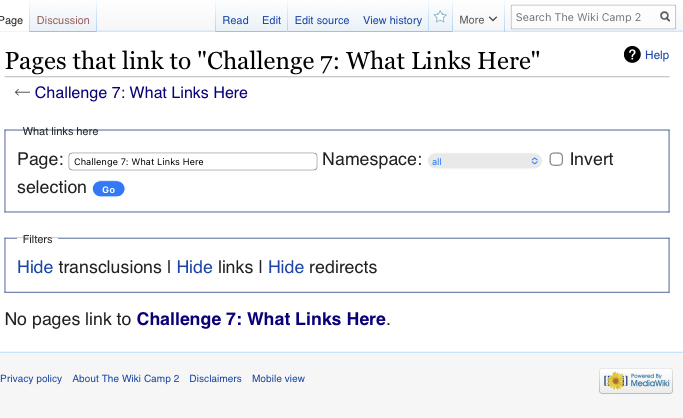Click the Page name input field
Screen dimensions: 683x418
tap(192, 161)
